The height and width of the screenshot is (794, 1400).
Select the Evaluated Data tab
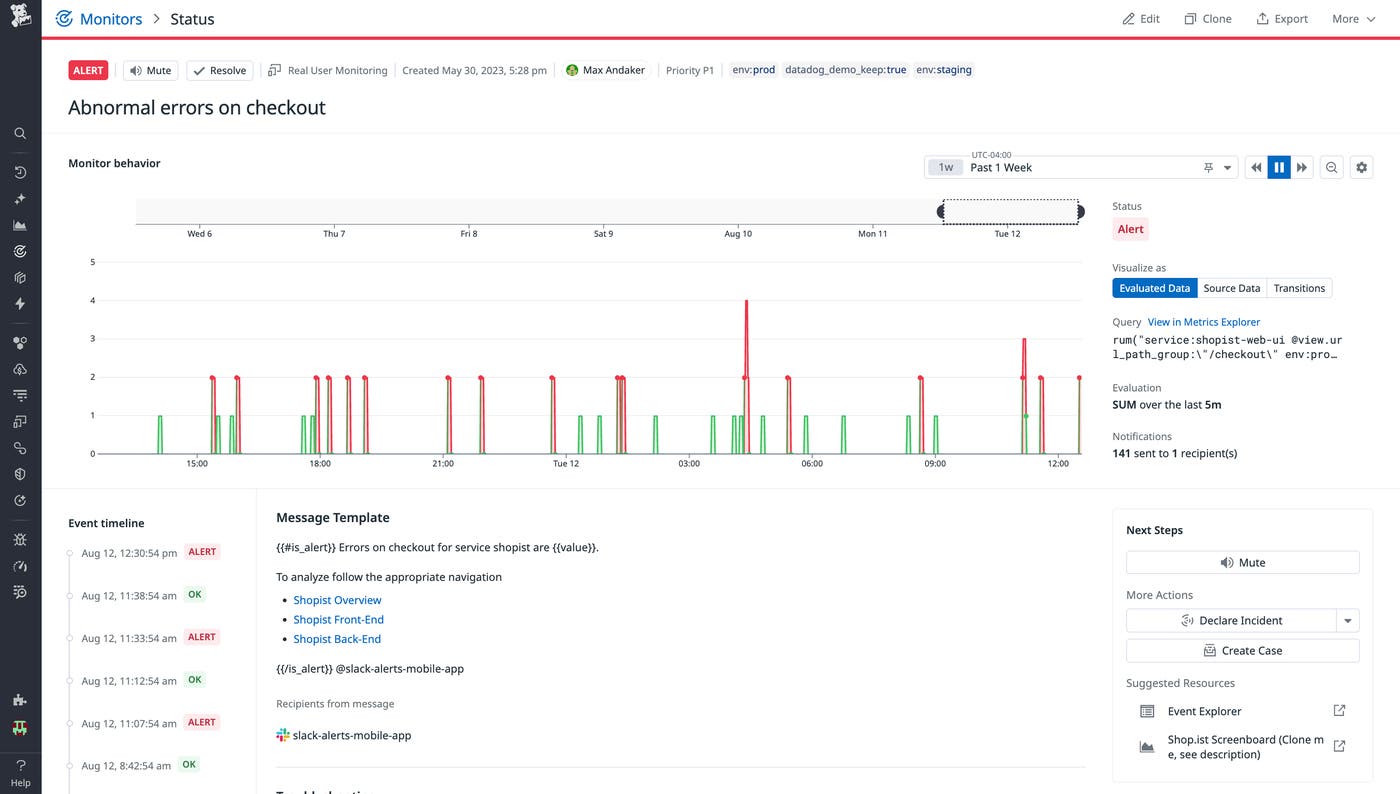coord(1154,288)
